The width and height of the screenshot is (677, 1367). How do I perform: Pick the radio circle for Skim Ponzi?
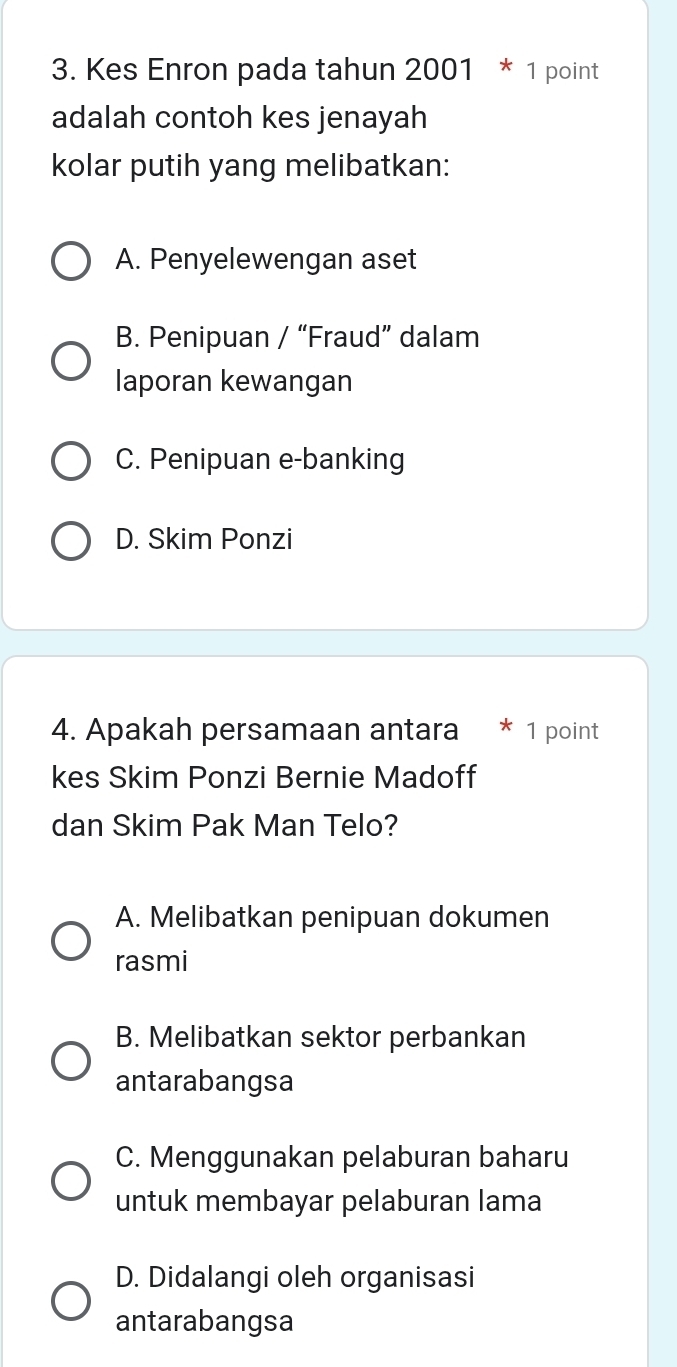point(70,541)
